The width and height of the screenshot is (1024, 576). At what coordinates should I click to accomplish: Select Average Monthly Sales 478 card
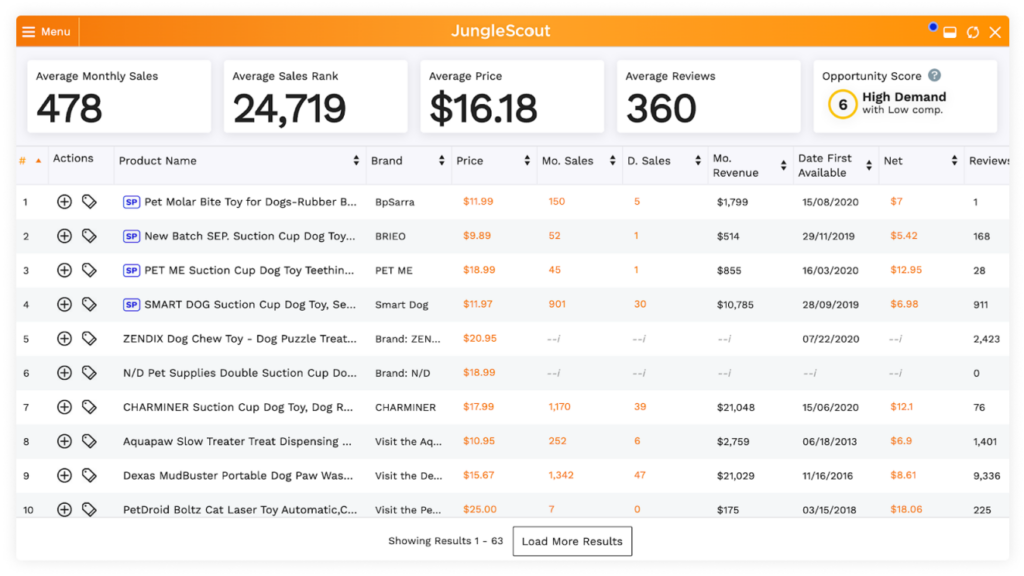coord(119,97)
